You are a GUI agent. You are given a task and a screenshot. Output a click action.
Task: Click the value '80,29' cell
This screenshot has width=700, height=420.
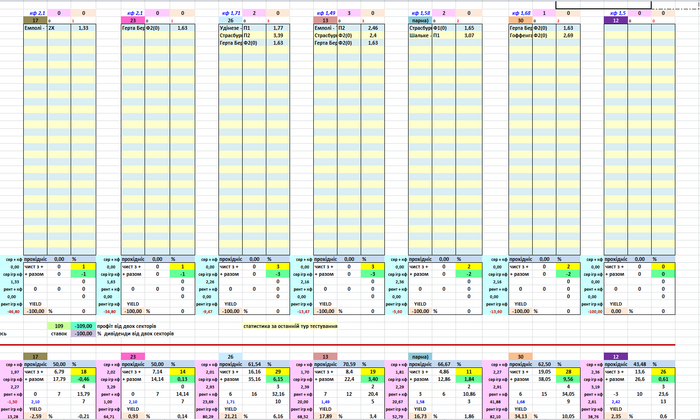(x=207, y=416)
